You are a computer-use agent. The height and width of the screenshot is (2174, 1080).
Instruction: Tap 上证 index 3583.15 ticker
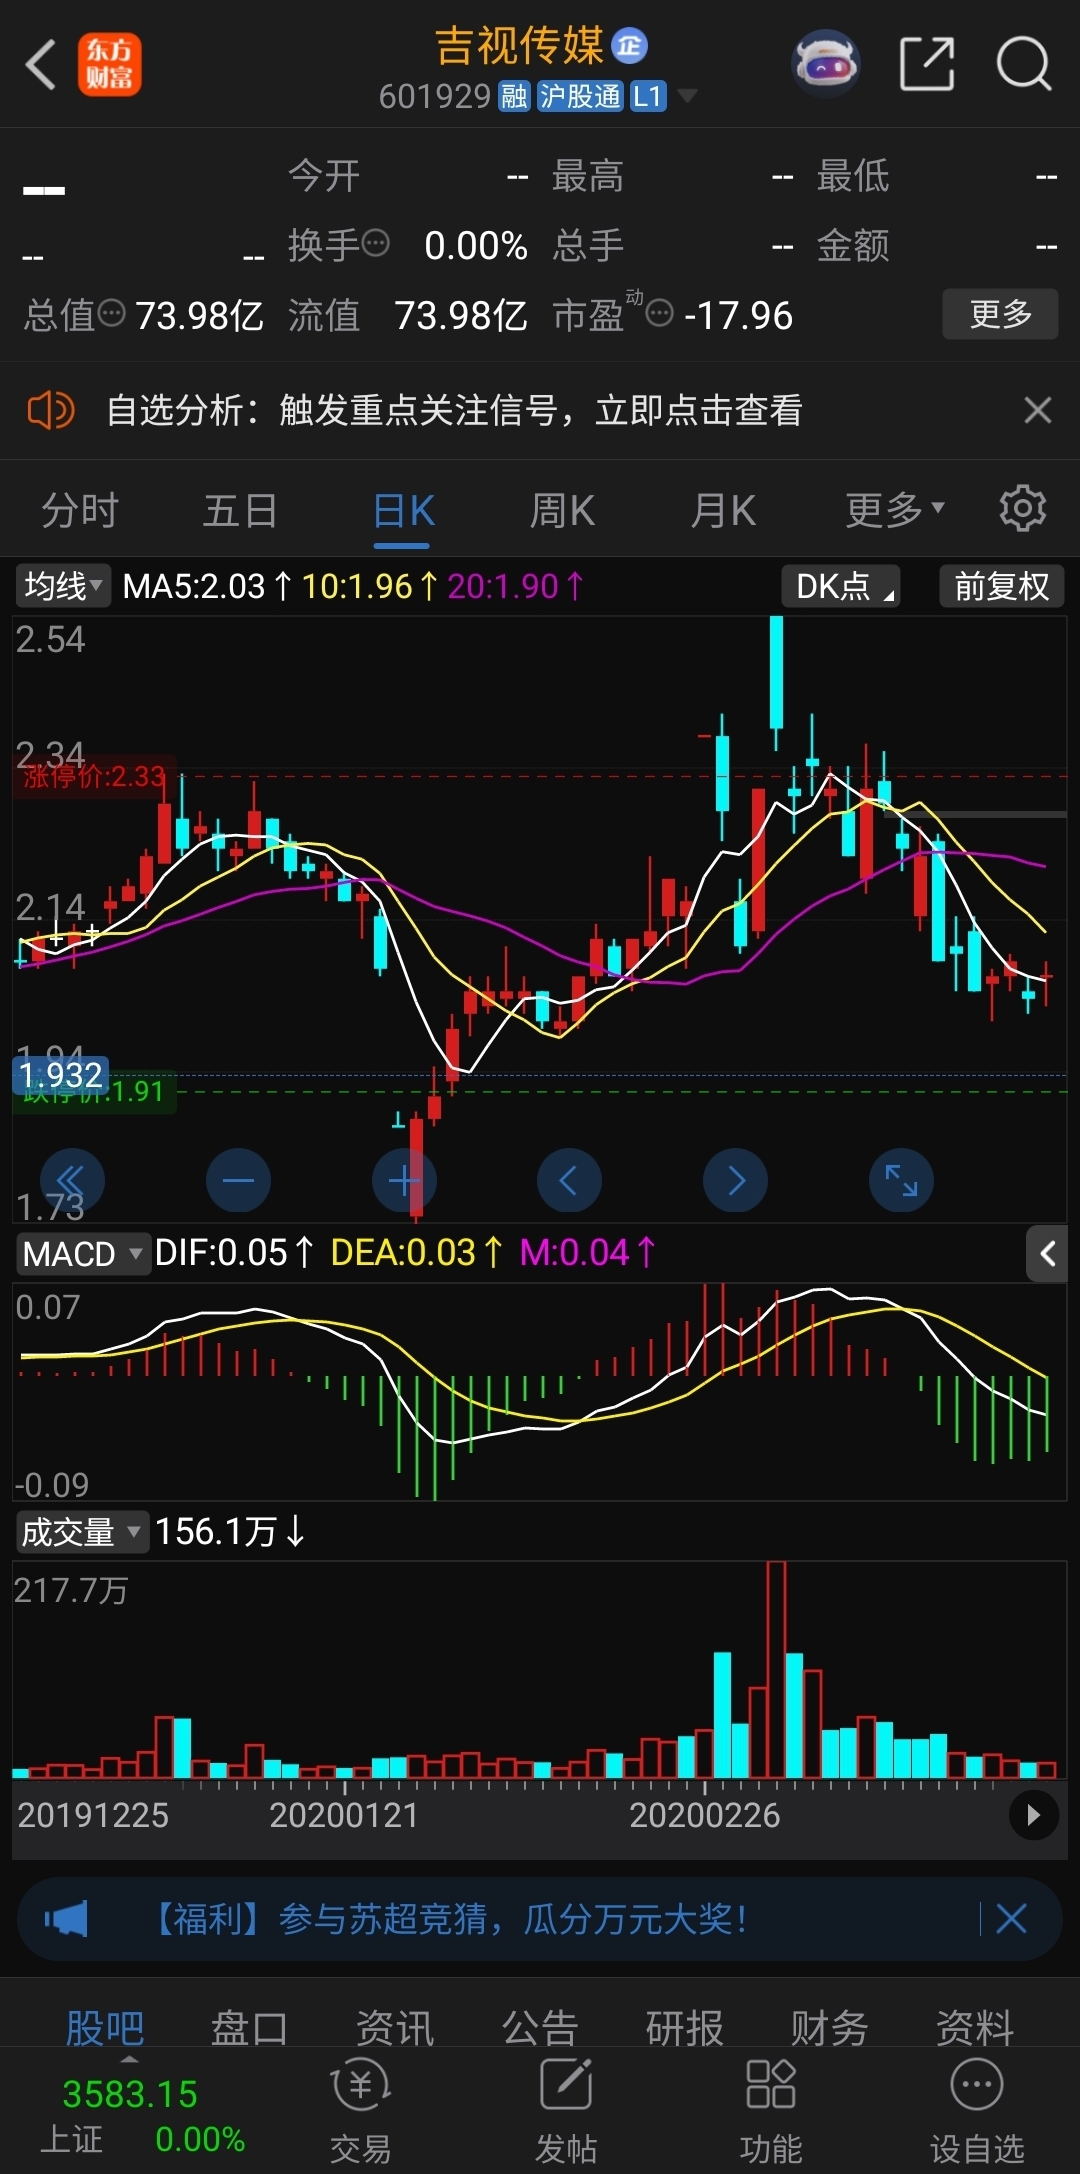click(x=140, y=2116)
